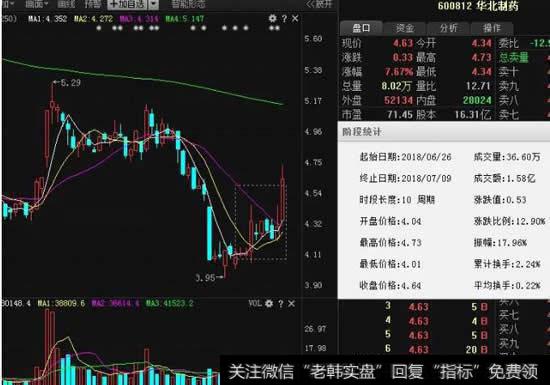Select the 画线 drawing tool
550x385 pixels.
tap(66, 4)
